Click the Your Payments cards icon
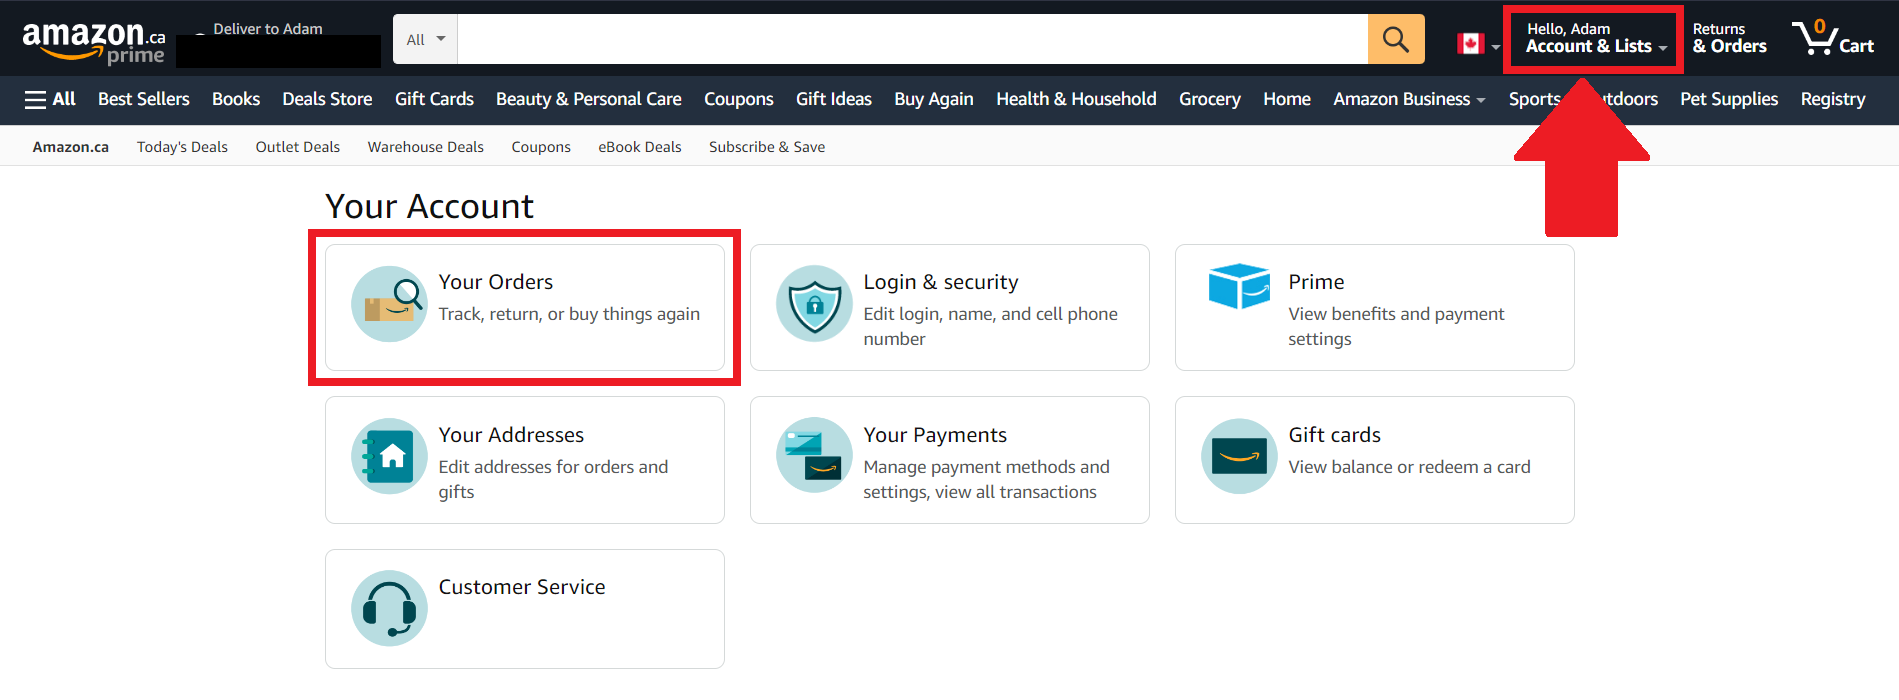 coord(814,456)
